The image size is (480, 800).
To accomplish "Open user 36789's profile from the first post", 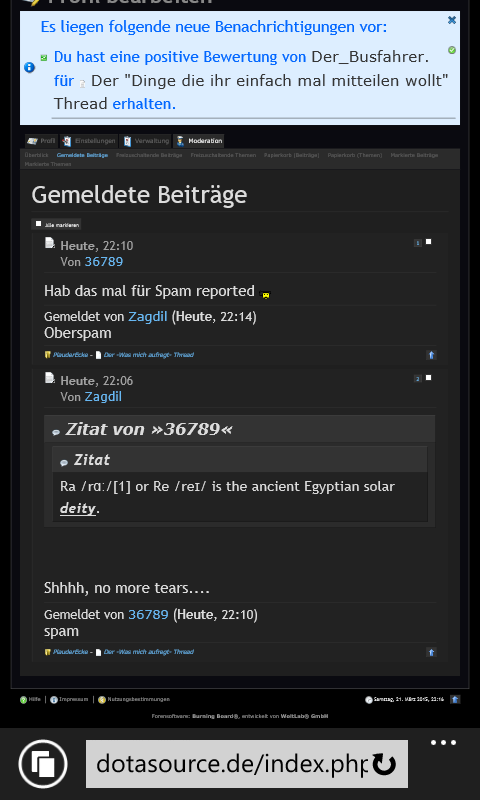I will (104, 262).
